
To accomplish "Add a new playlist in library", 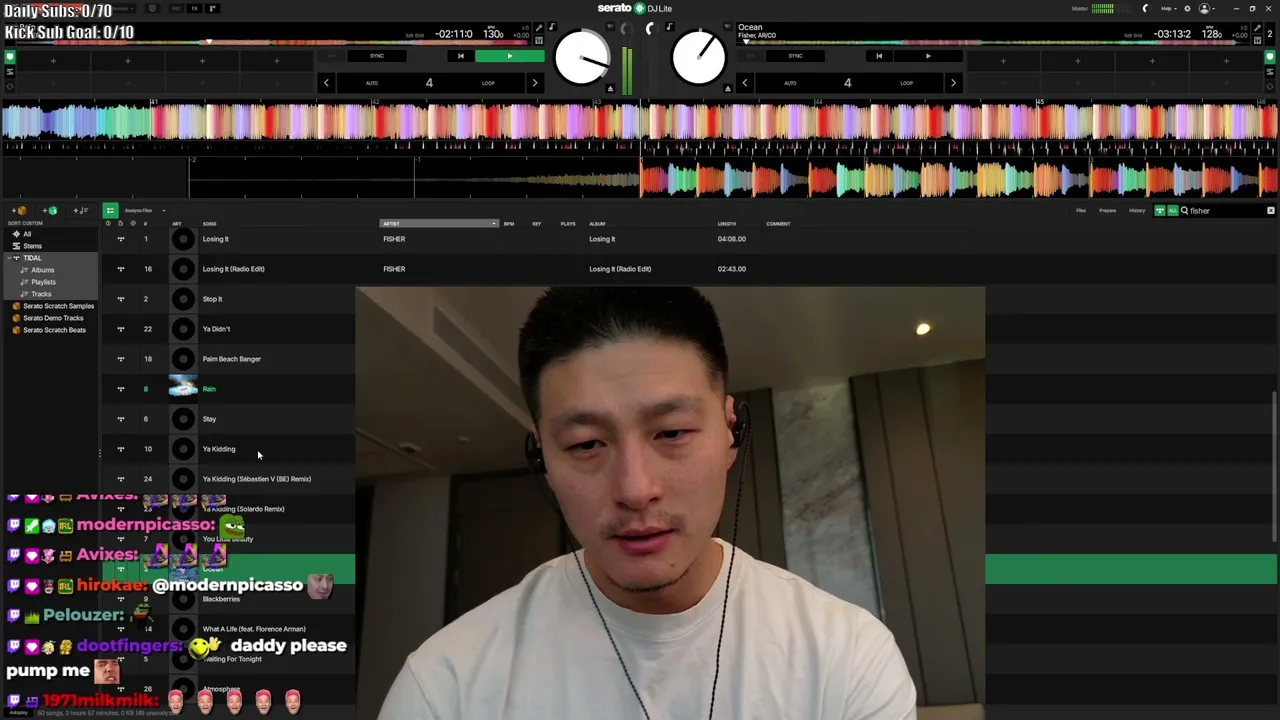I will coord(81,211).
